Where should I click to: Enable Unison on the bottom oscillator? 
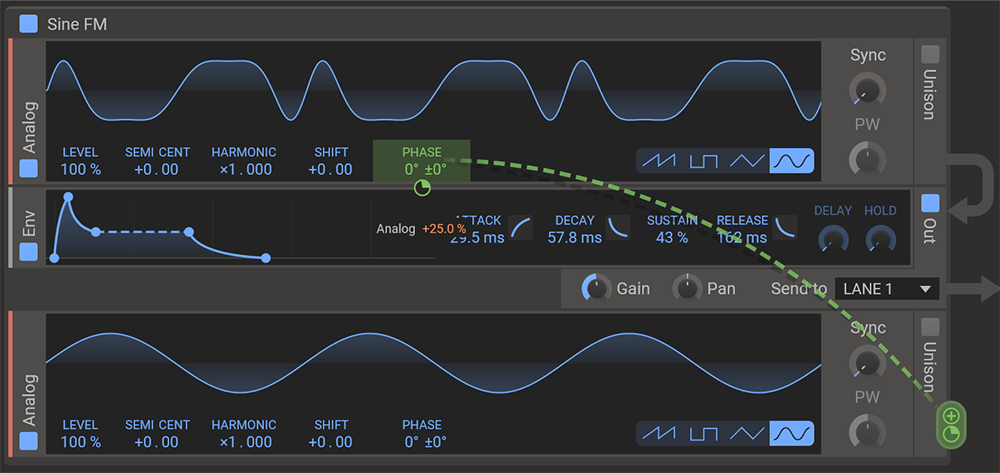930,327
